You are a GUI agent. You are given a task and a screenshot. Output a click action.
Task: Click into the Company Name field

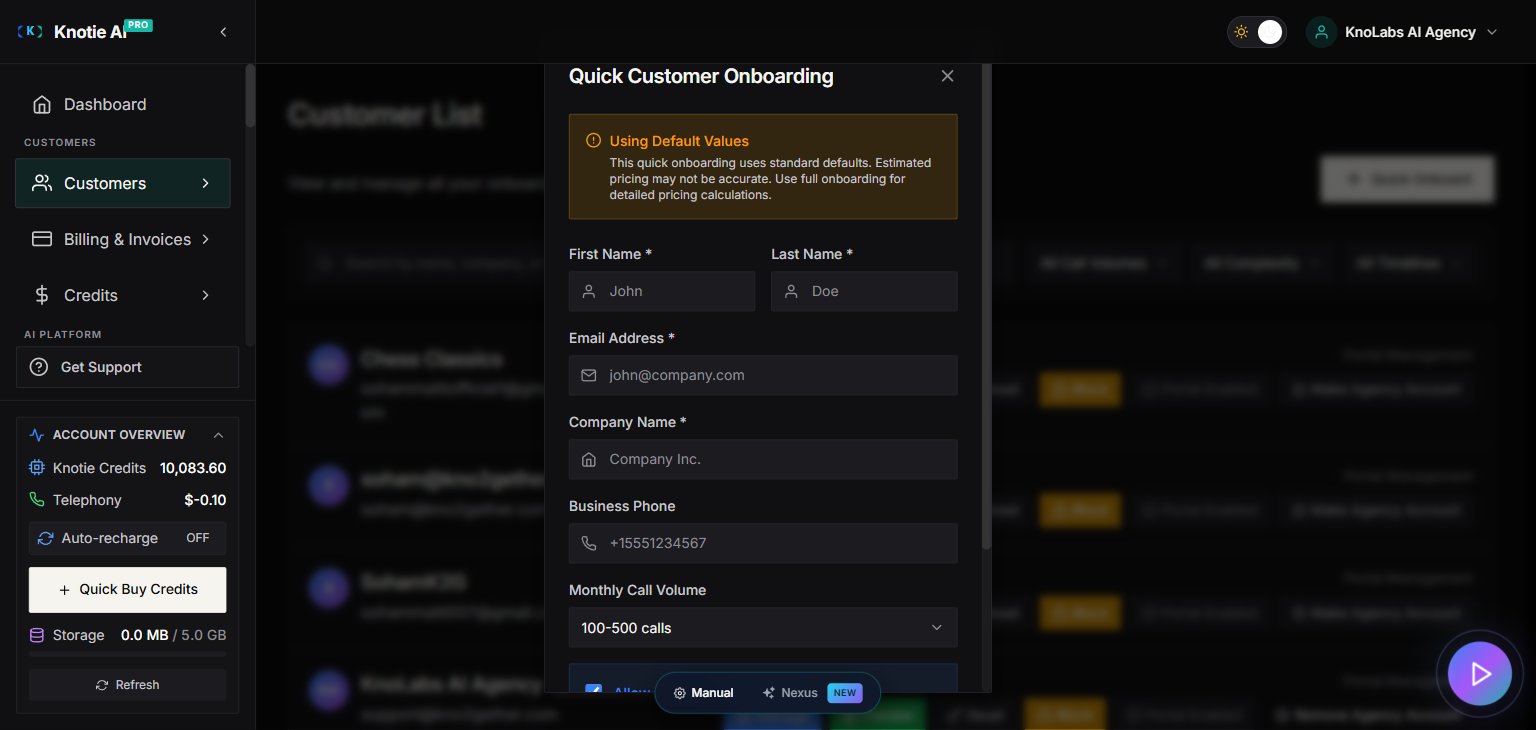click(763, 459)
